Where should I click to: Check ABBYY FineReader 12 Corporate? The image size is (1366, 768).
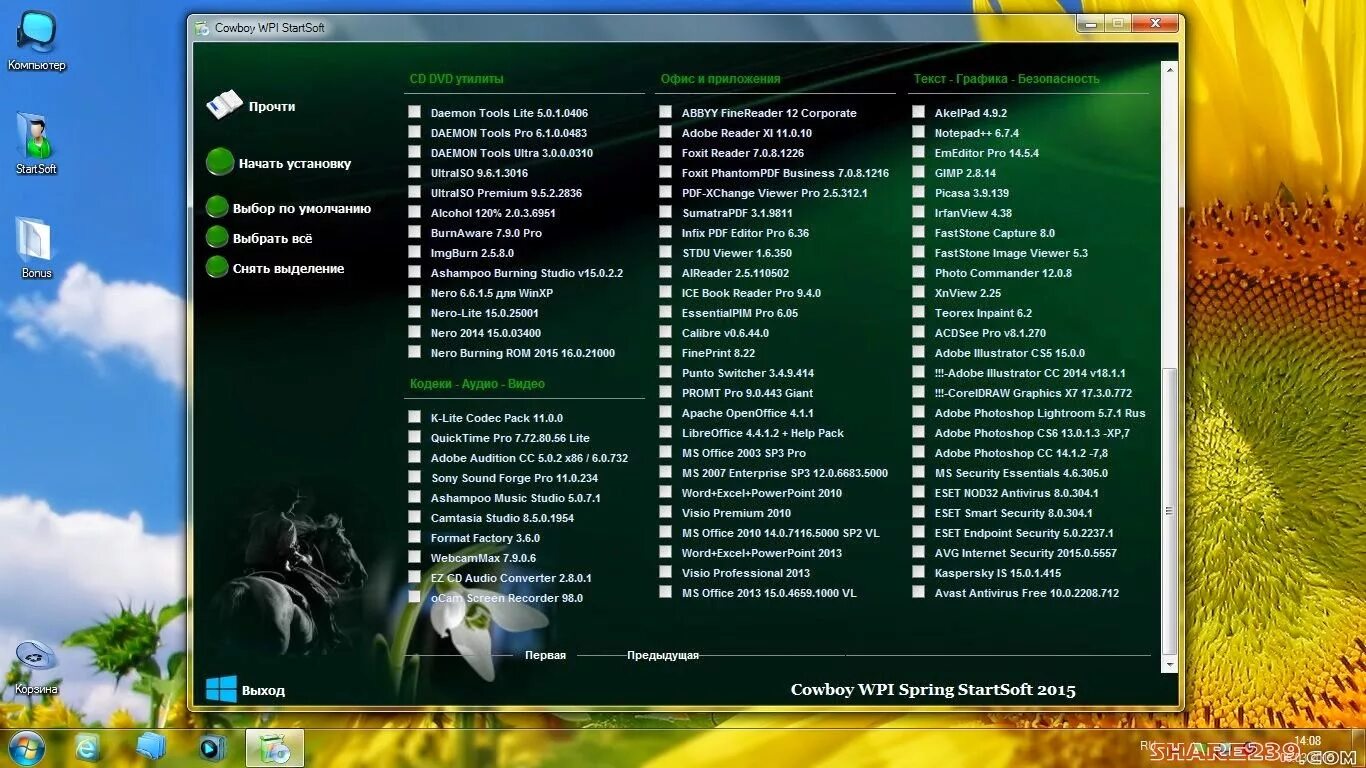click(x=665, y=112)
